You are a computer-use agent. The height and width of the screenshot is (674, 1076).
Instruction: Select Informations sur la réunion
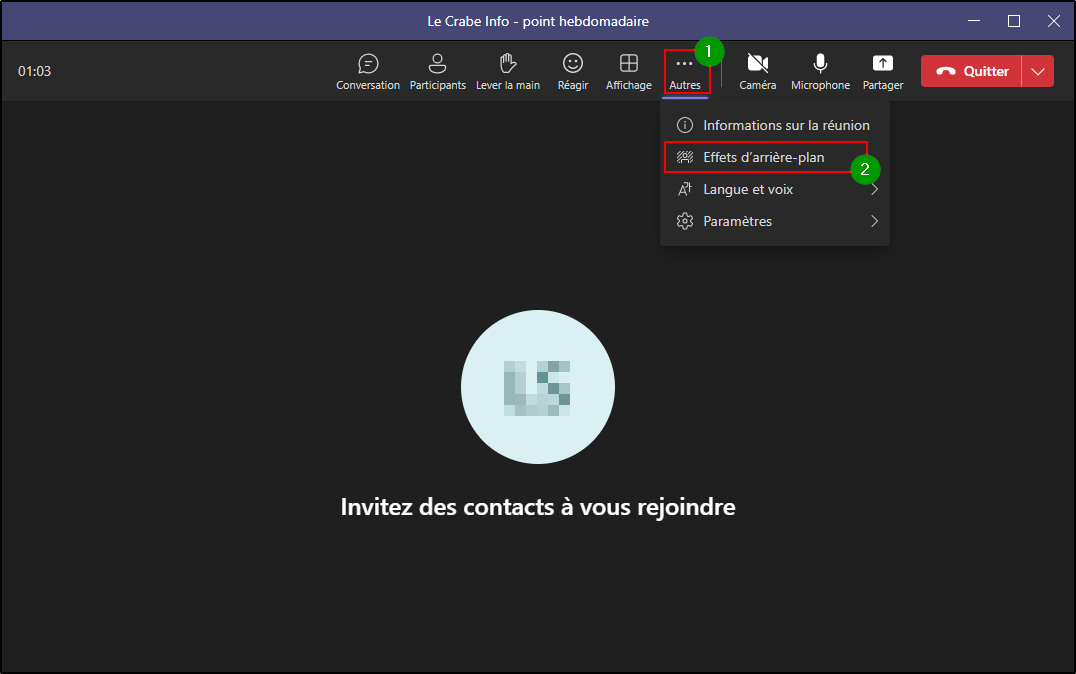point(785,125)
